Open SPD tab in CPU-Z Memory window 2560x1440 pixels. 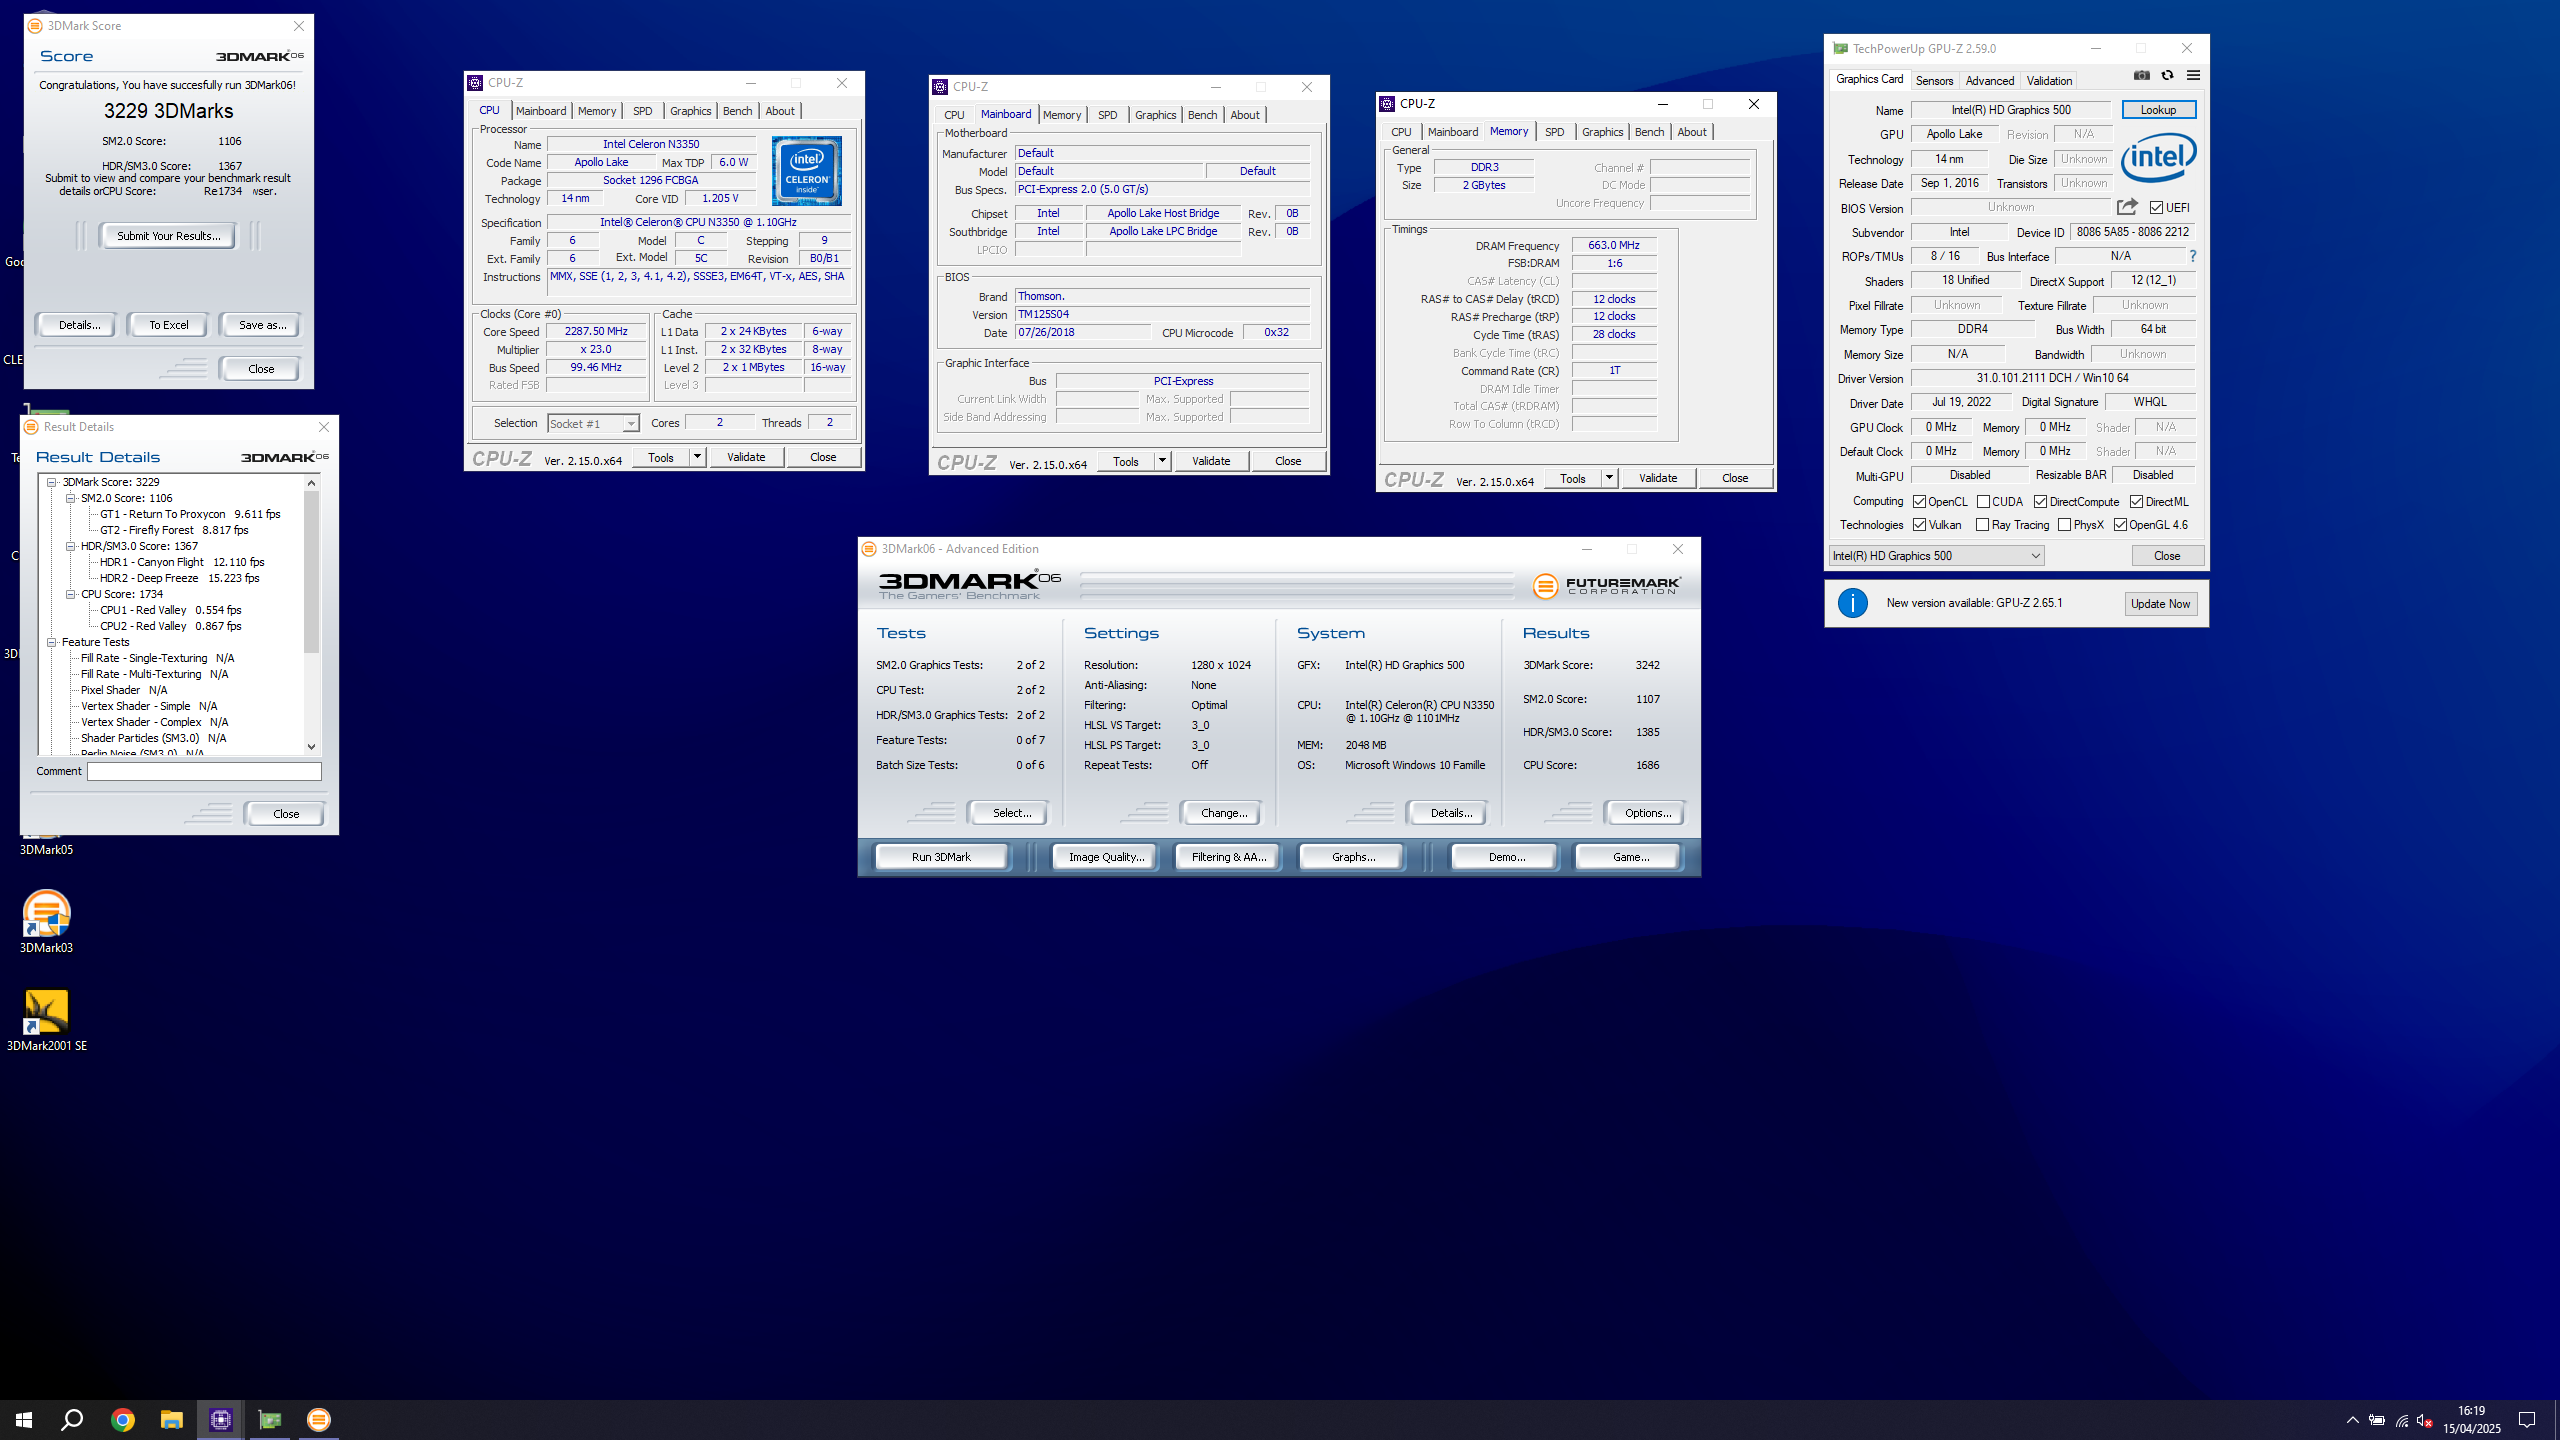[1554, 132]
